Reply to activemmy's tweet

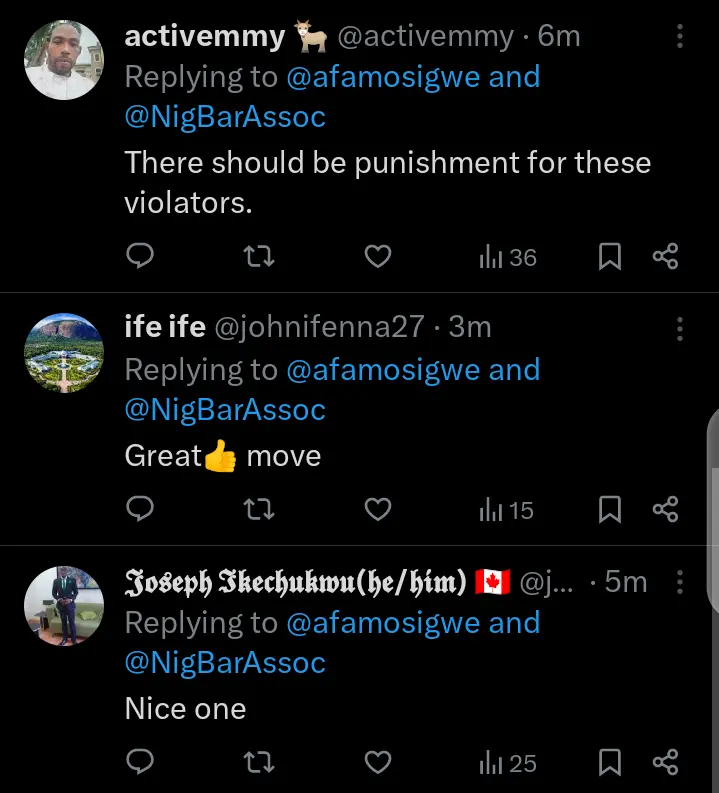tap(140, 257)
